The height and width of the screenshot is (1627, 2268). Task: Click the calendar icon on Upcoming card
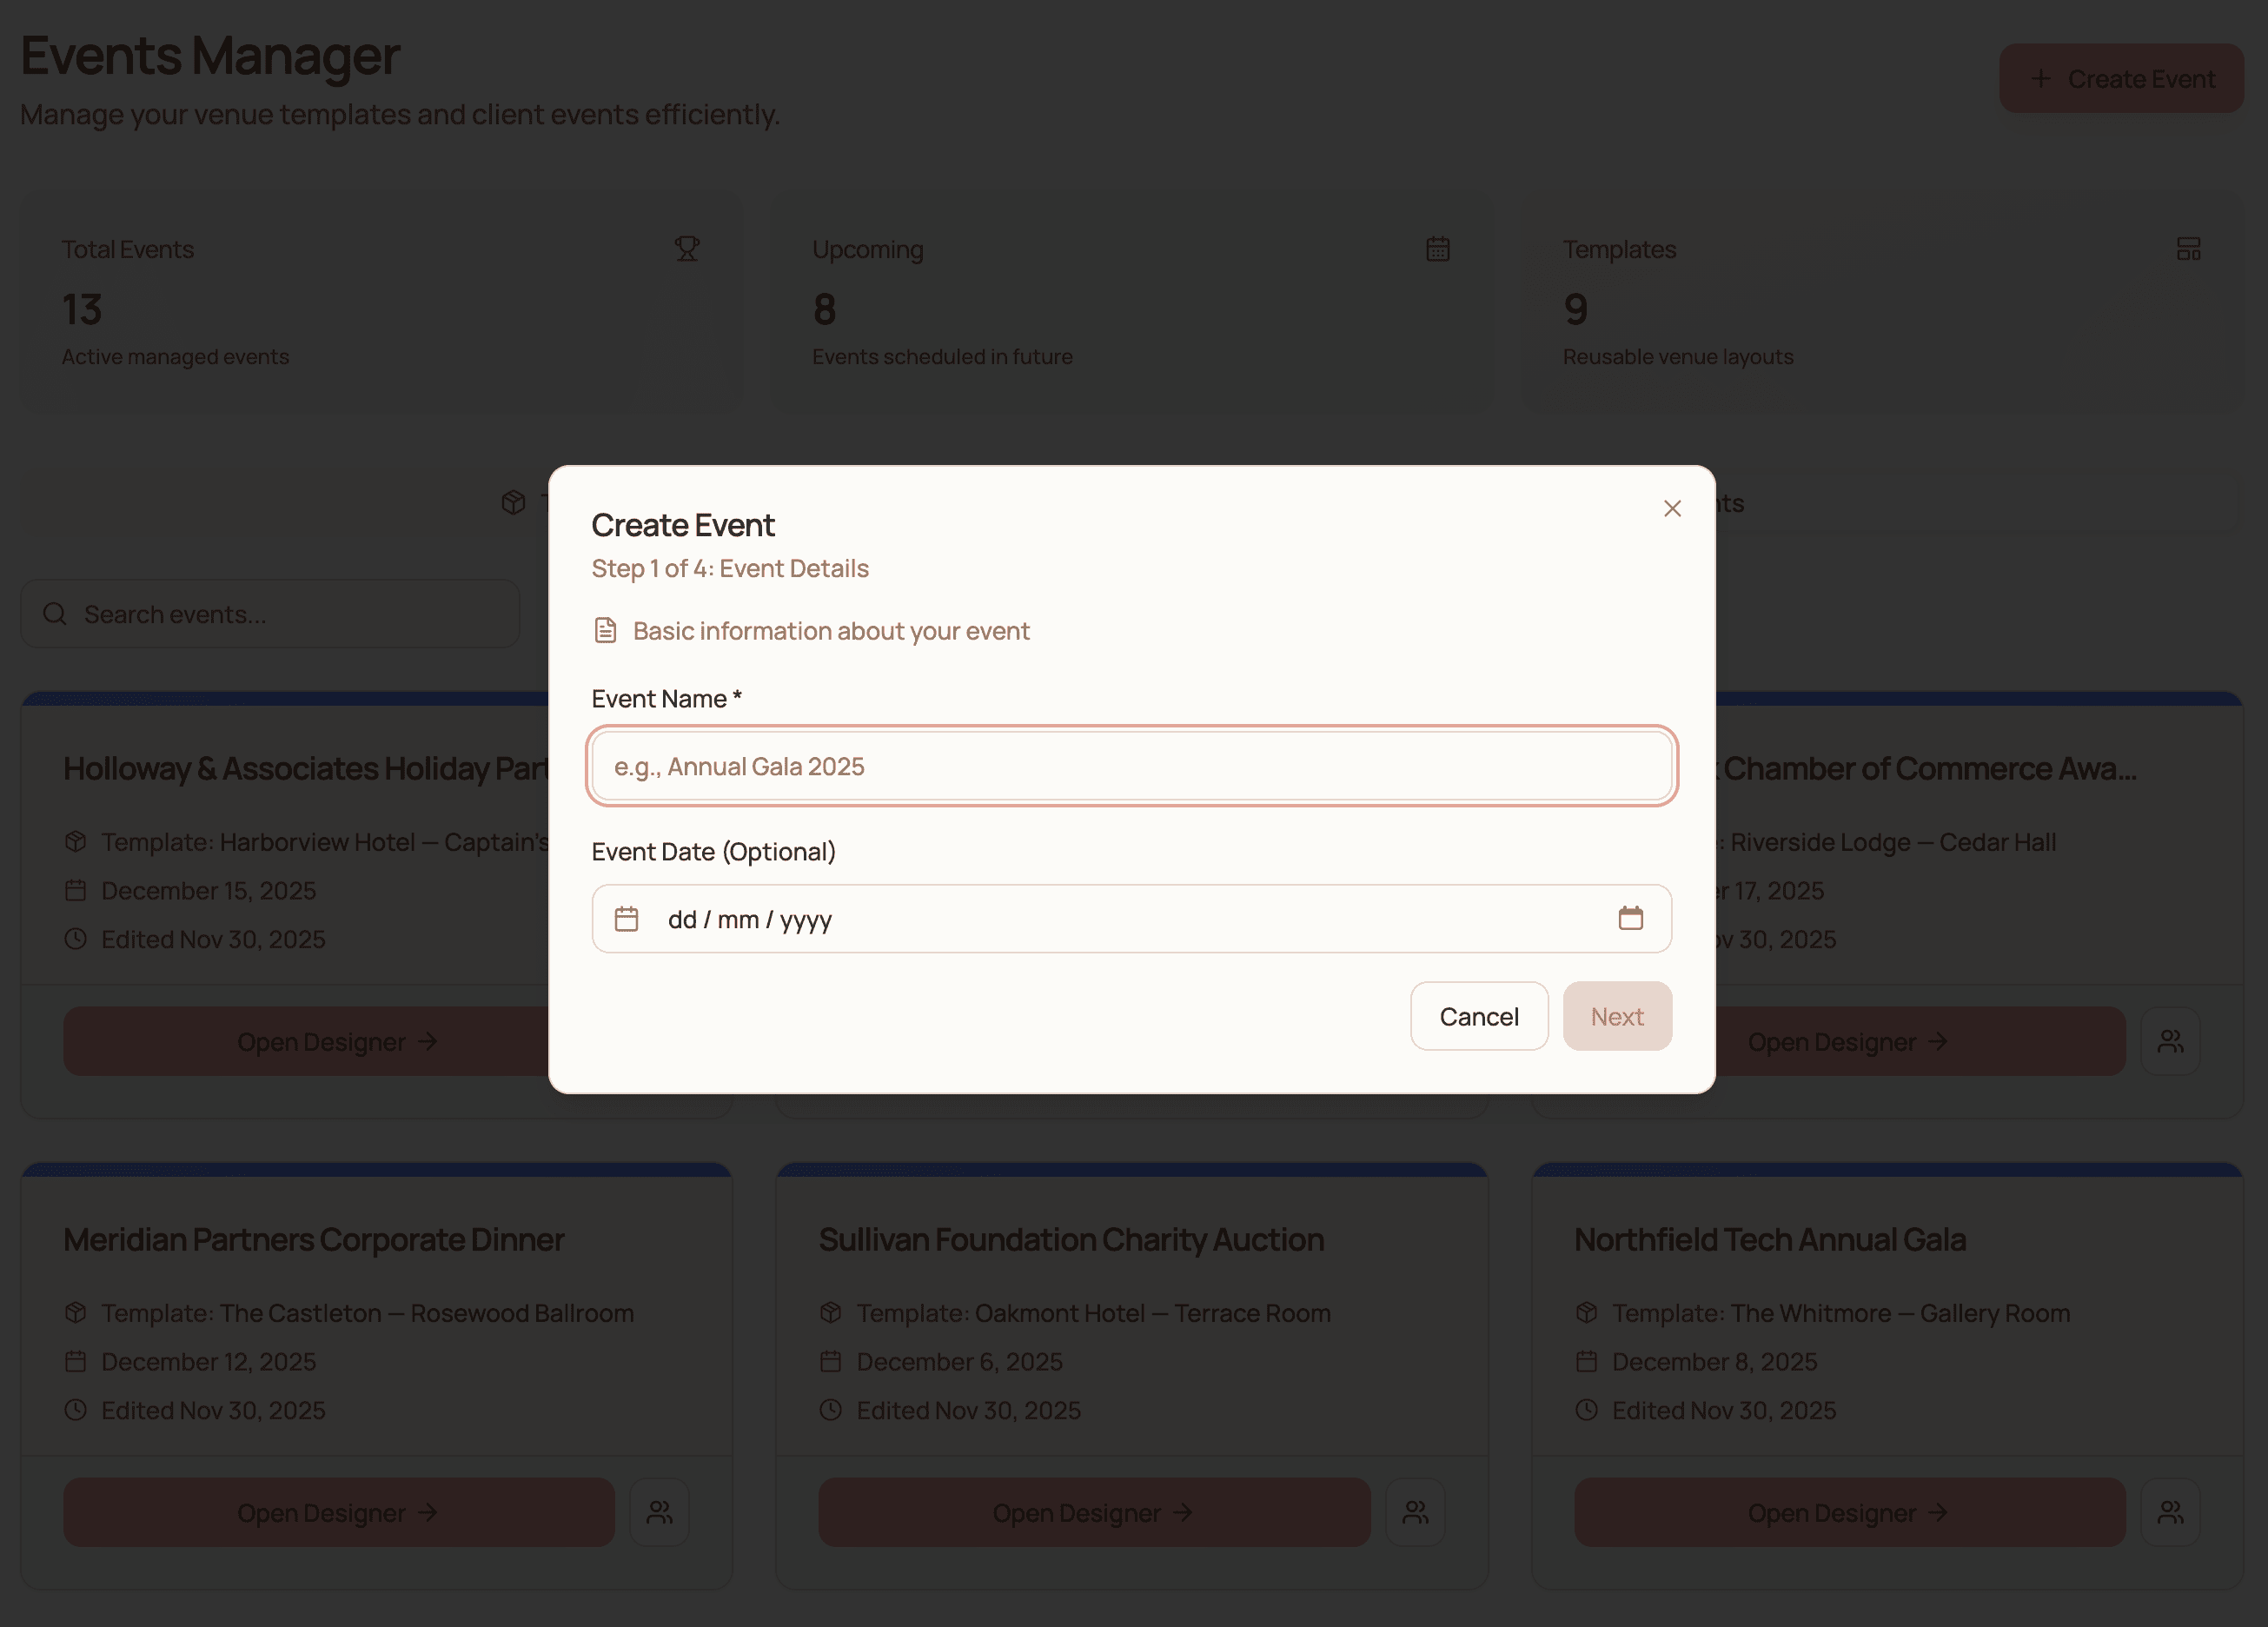click(1438, 249)
